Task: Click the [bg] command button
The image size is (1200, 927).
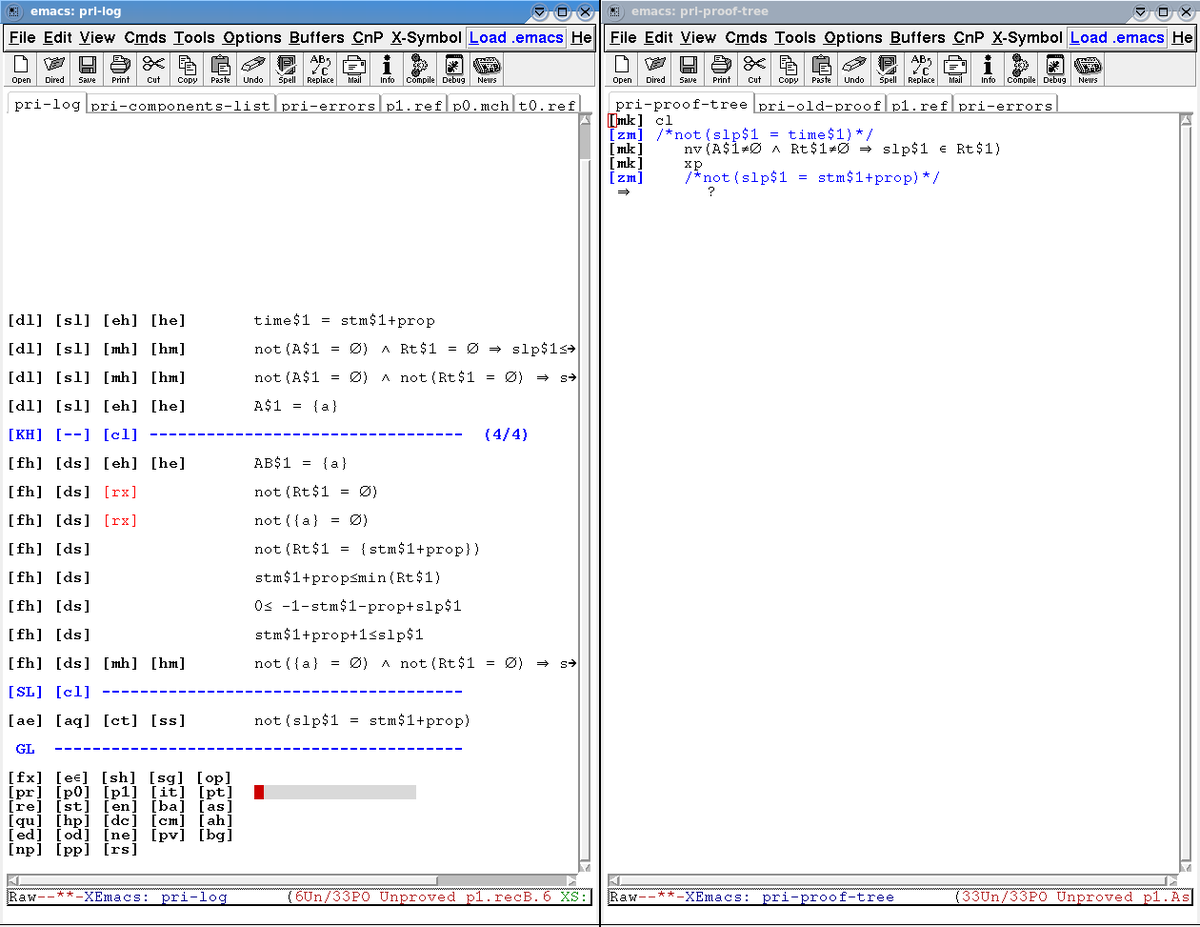Action: [x=215, y=834]
